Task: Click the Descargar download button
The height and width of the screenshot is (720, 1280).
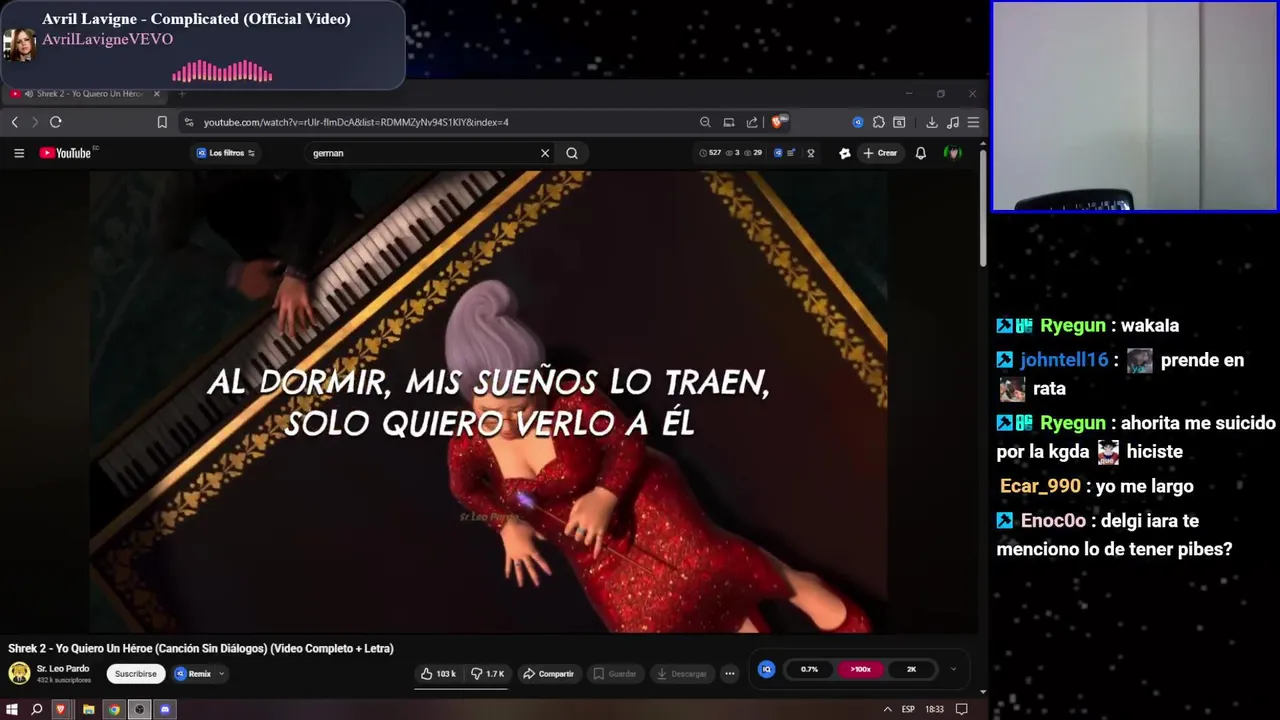Action: pos(681,674)
